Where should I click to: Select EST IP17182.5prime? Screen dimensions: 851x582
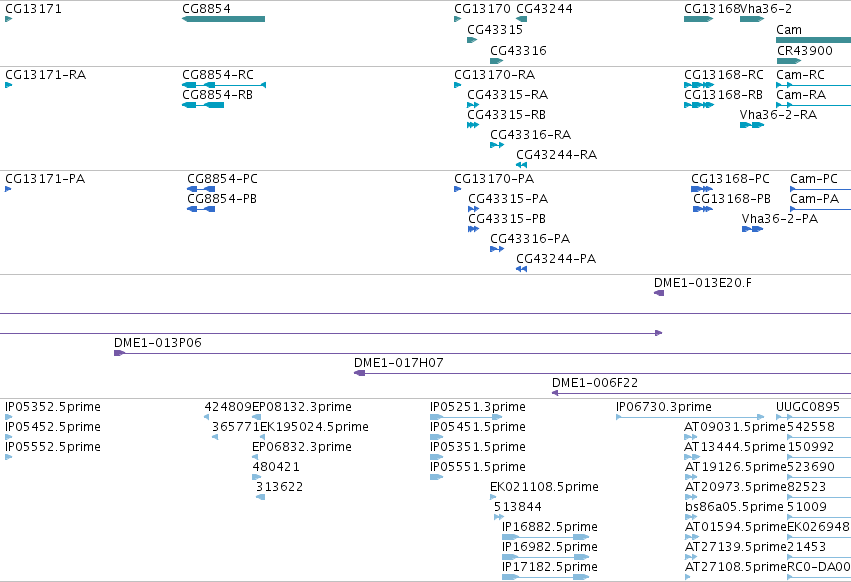click(550, 566)
